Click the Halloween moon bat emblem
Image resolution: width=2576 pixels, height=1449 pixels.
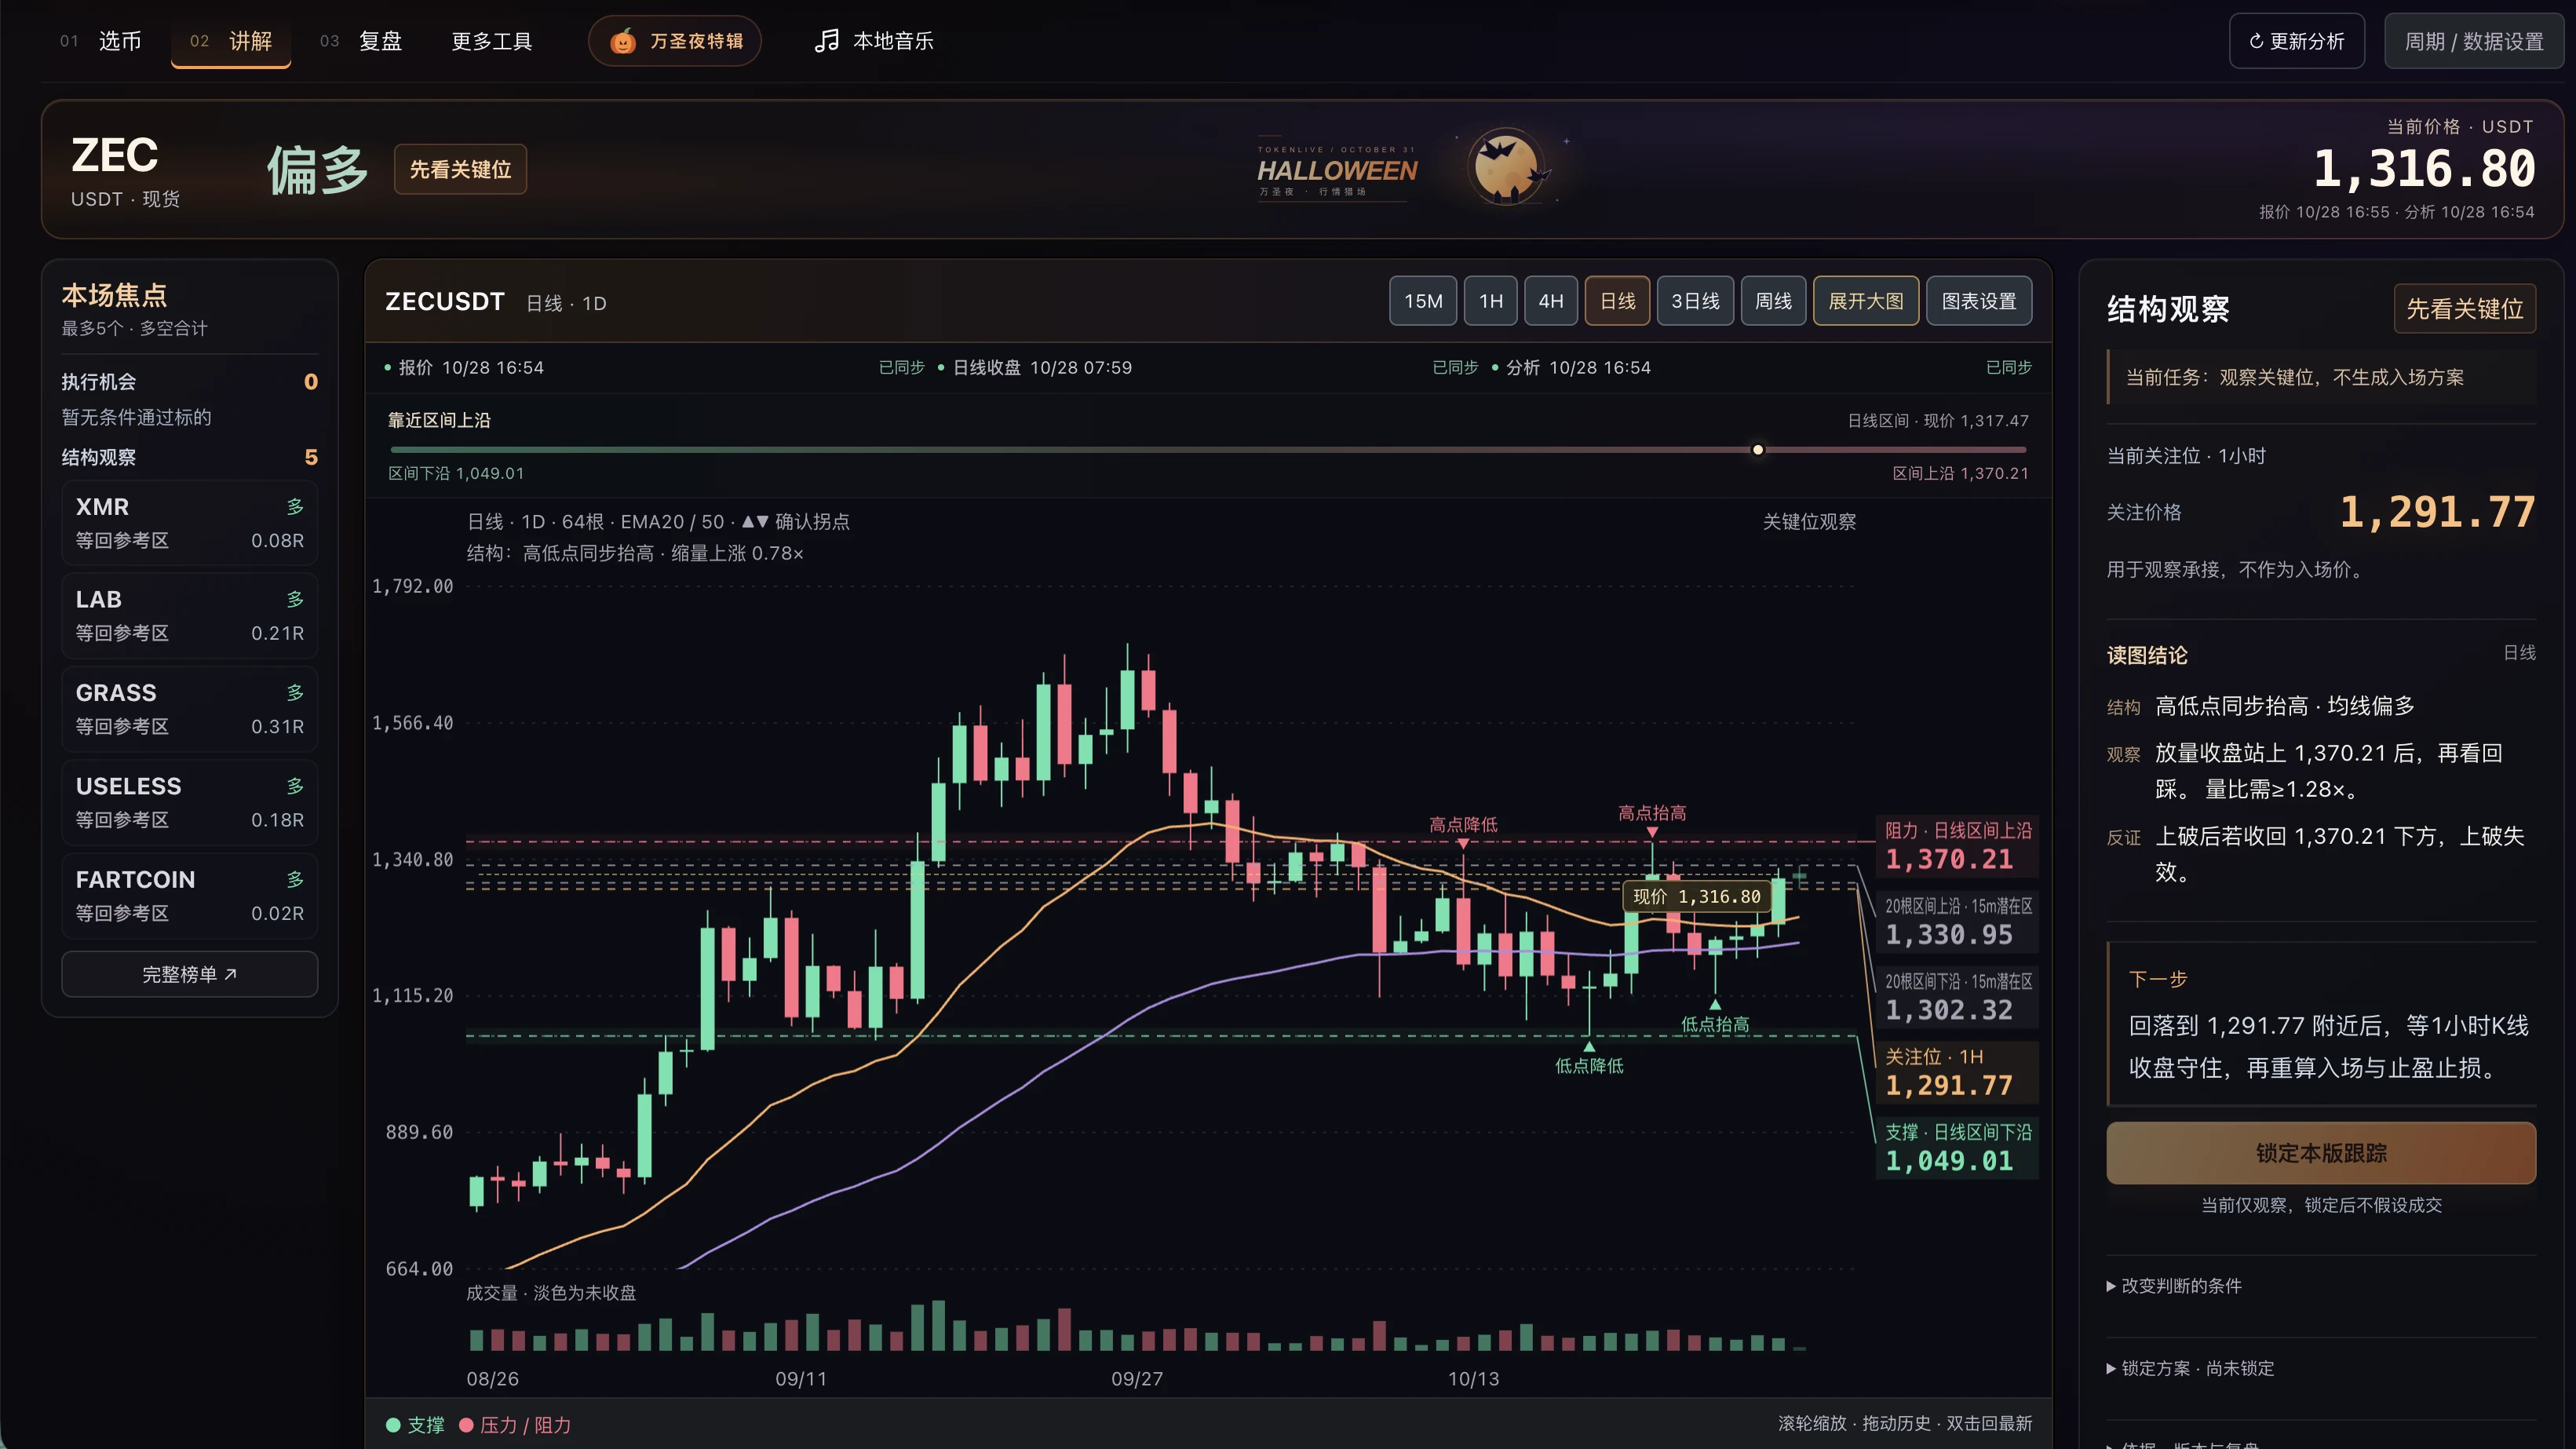point(1507,167)
